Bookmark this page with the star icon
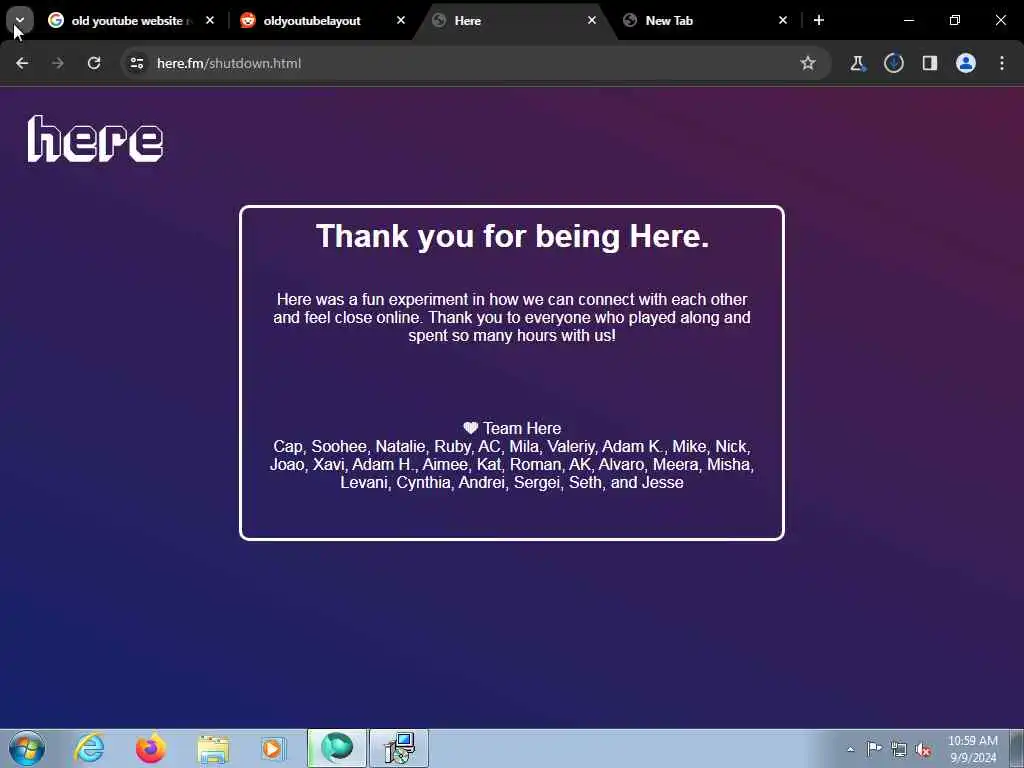The height and width of the screenshot is (768, 1024). coord(808,63)
